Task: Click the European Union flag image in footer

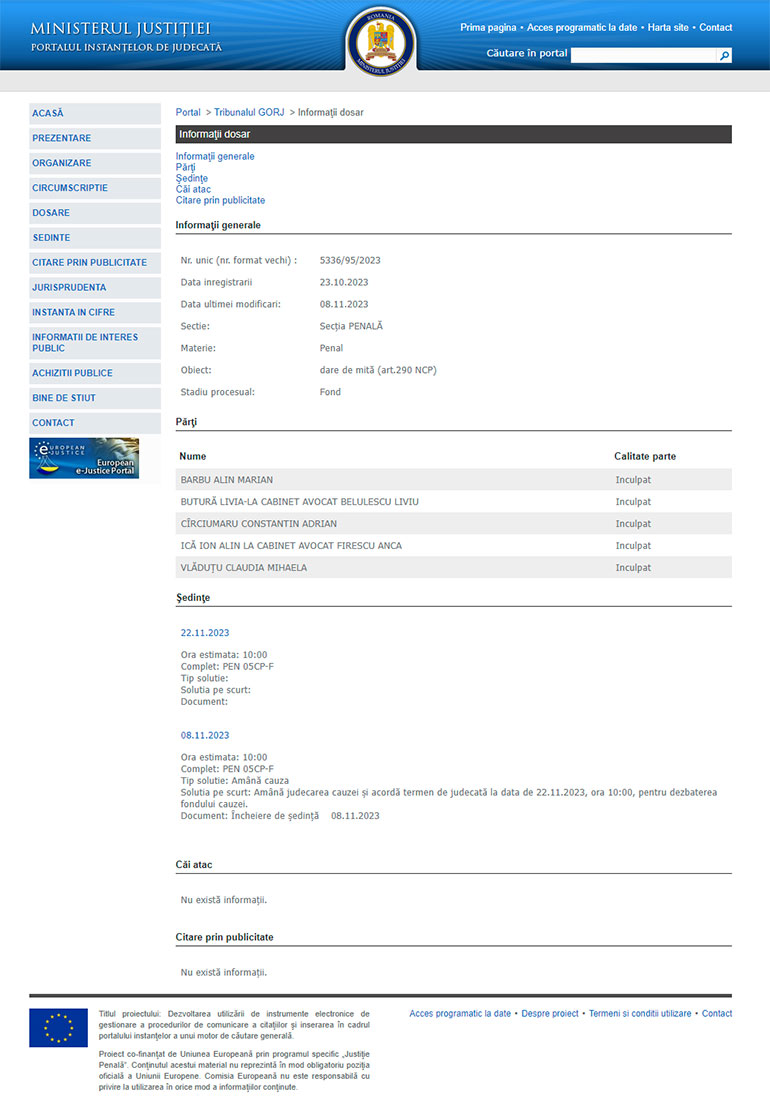Action: pos(58,1027)
